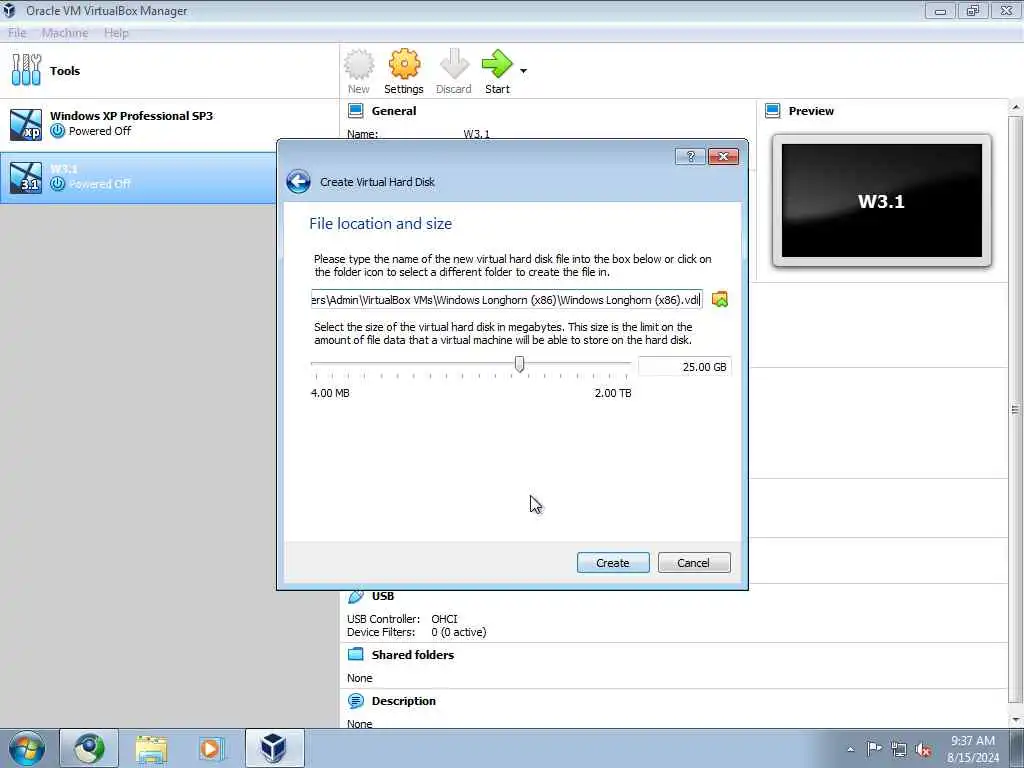Click the 'File location and size' heading
This screenshot has width=1024, height=768.
point(381,223)
